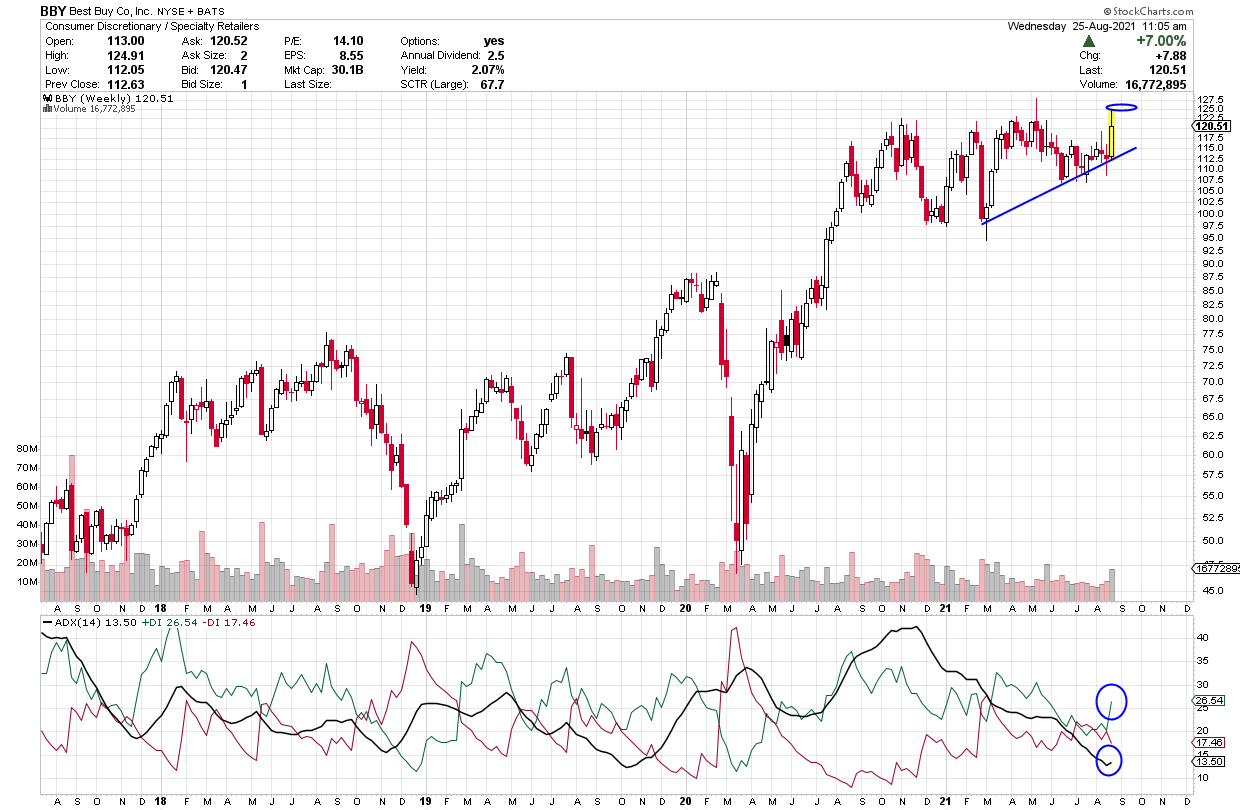The image size is (1240, 810).
Task: Click the Bid price 120.47
Action: [227, 71]
